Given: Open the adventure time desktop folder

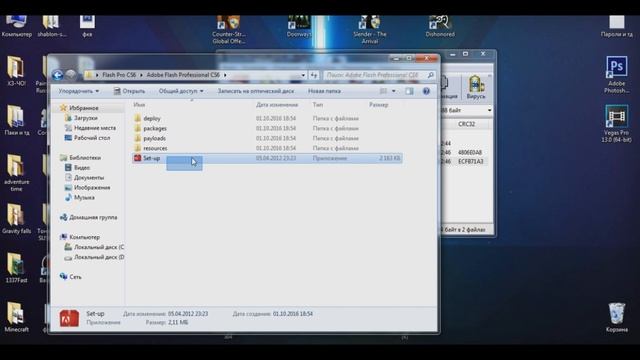Looking at the screenshot, I should coord(16,173).
